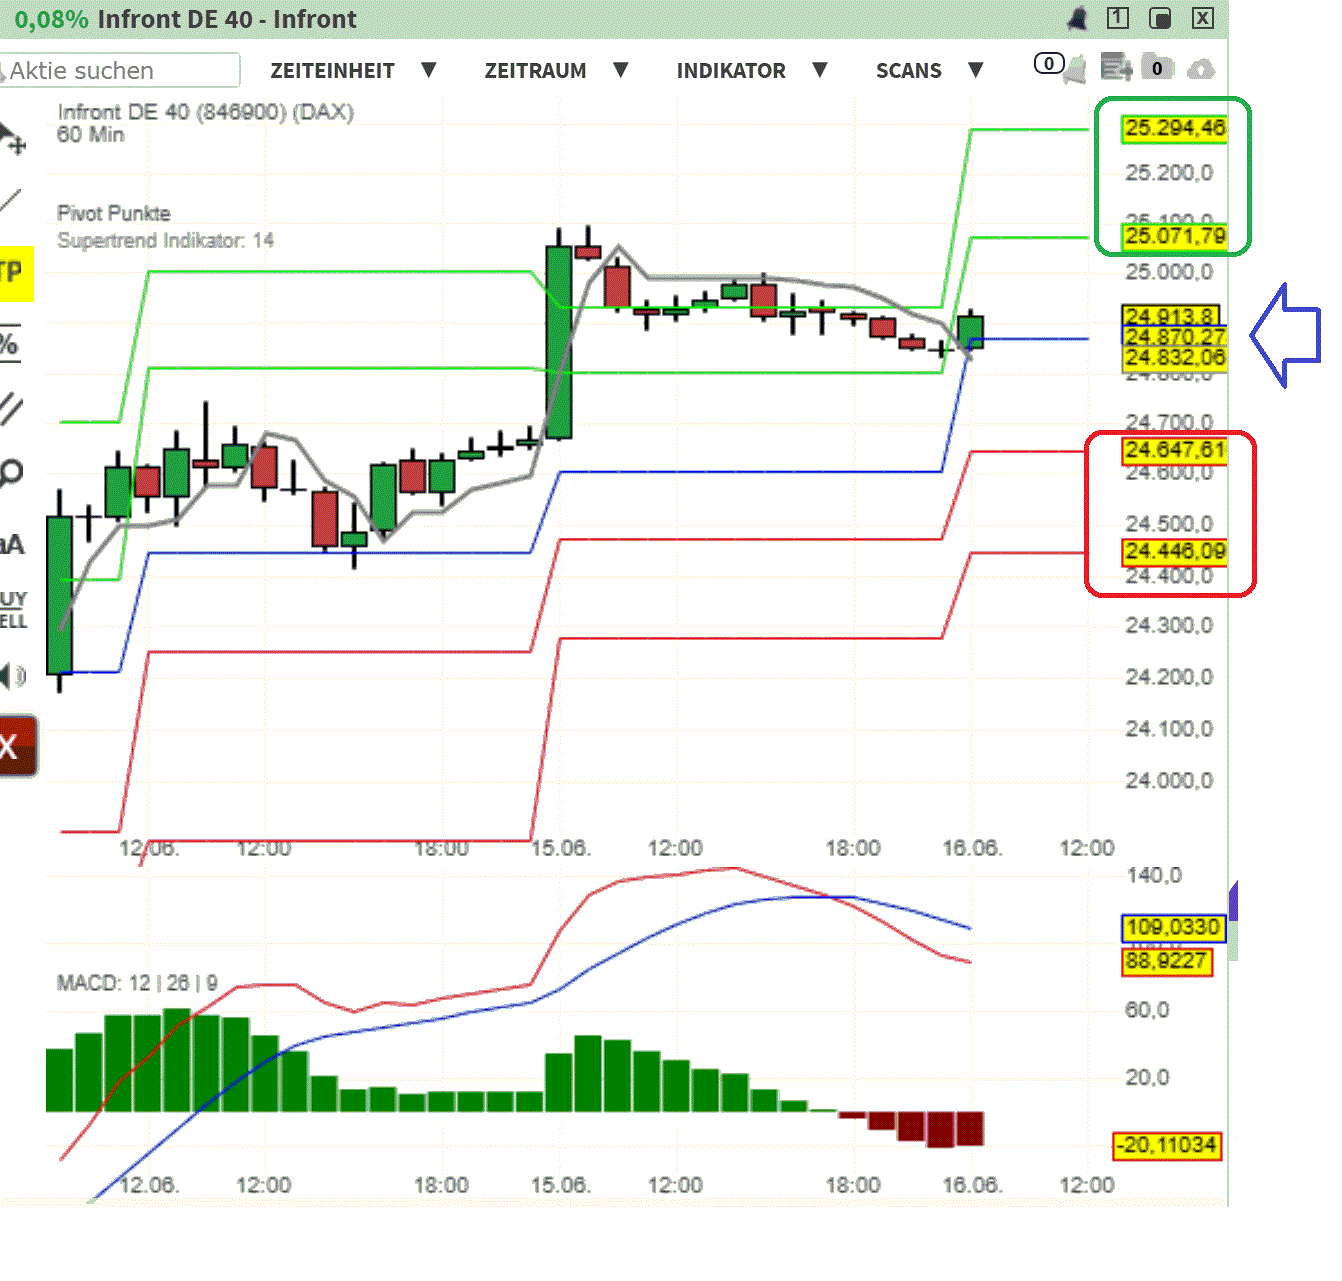The width and height of the screenshot is (1342, 1281).
Task: Click the Infront DE 40 (846900) (DAX) chart title
Action: [x=205, y=112]
